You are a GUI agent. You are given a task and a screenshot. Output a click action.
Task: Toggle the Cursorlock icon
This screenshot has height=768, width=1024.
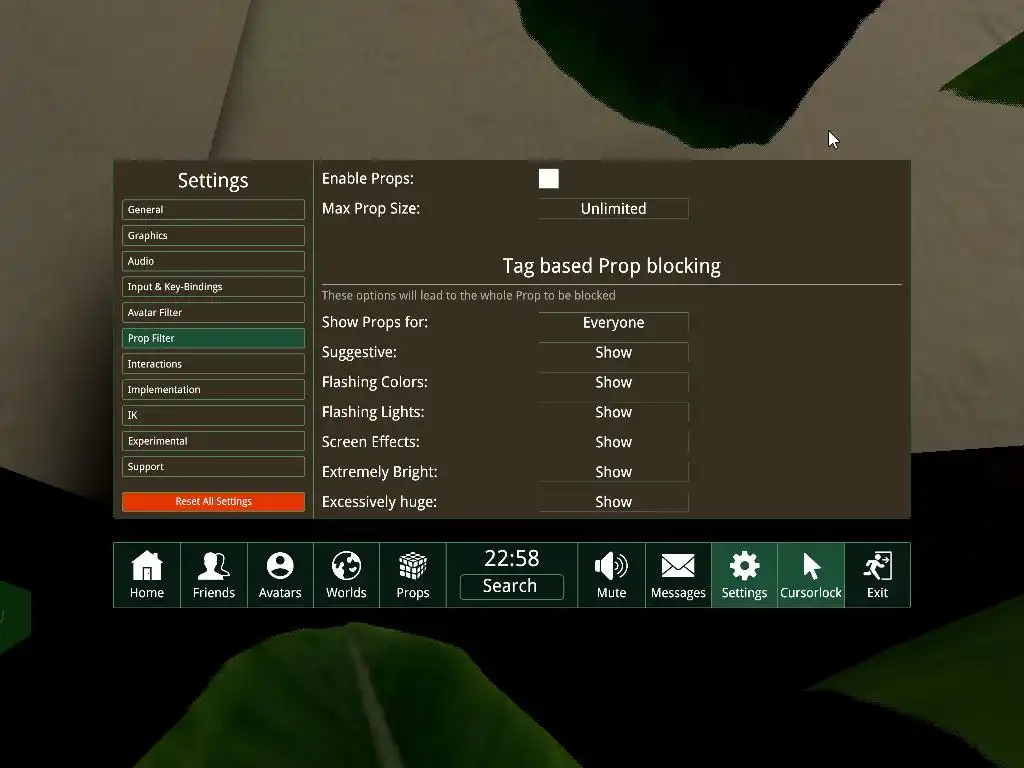pos(811,575)
